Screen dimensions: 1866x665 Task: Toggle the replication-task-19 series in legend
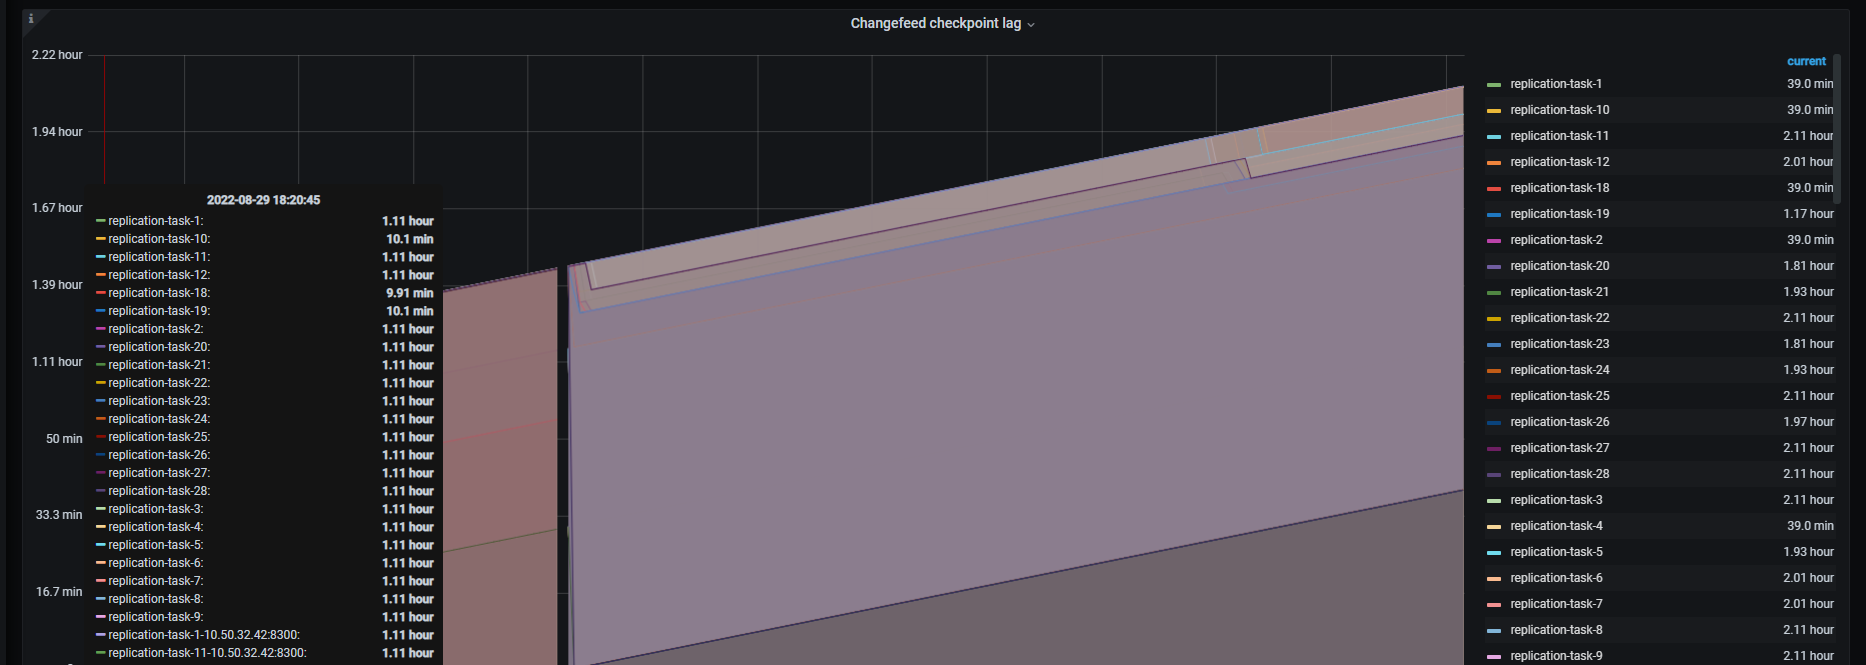click(x=1559, y=214)
